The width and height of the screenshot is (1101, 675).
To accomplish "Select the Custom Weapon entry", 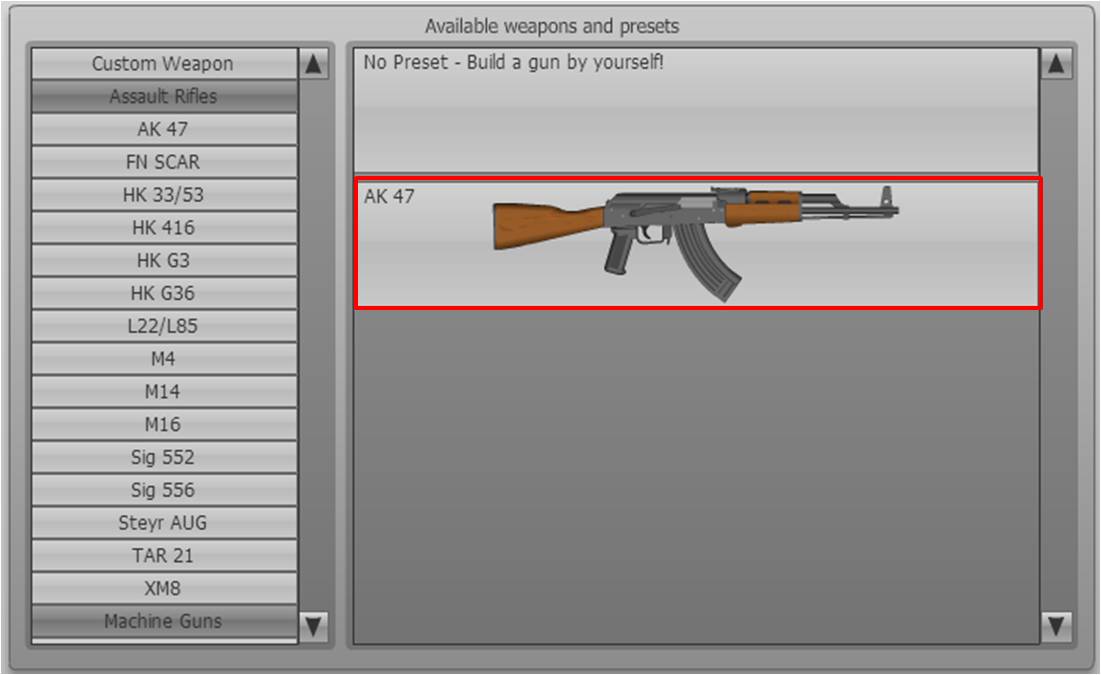I will pyautogui.click(x=164, y=63).
